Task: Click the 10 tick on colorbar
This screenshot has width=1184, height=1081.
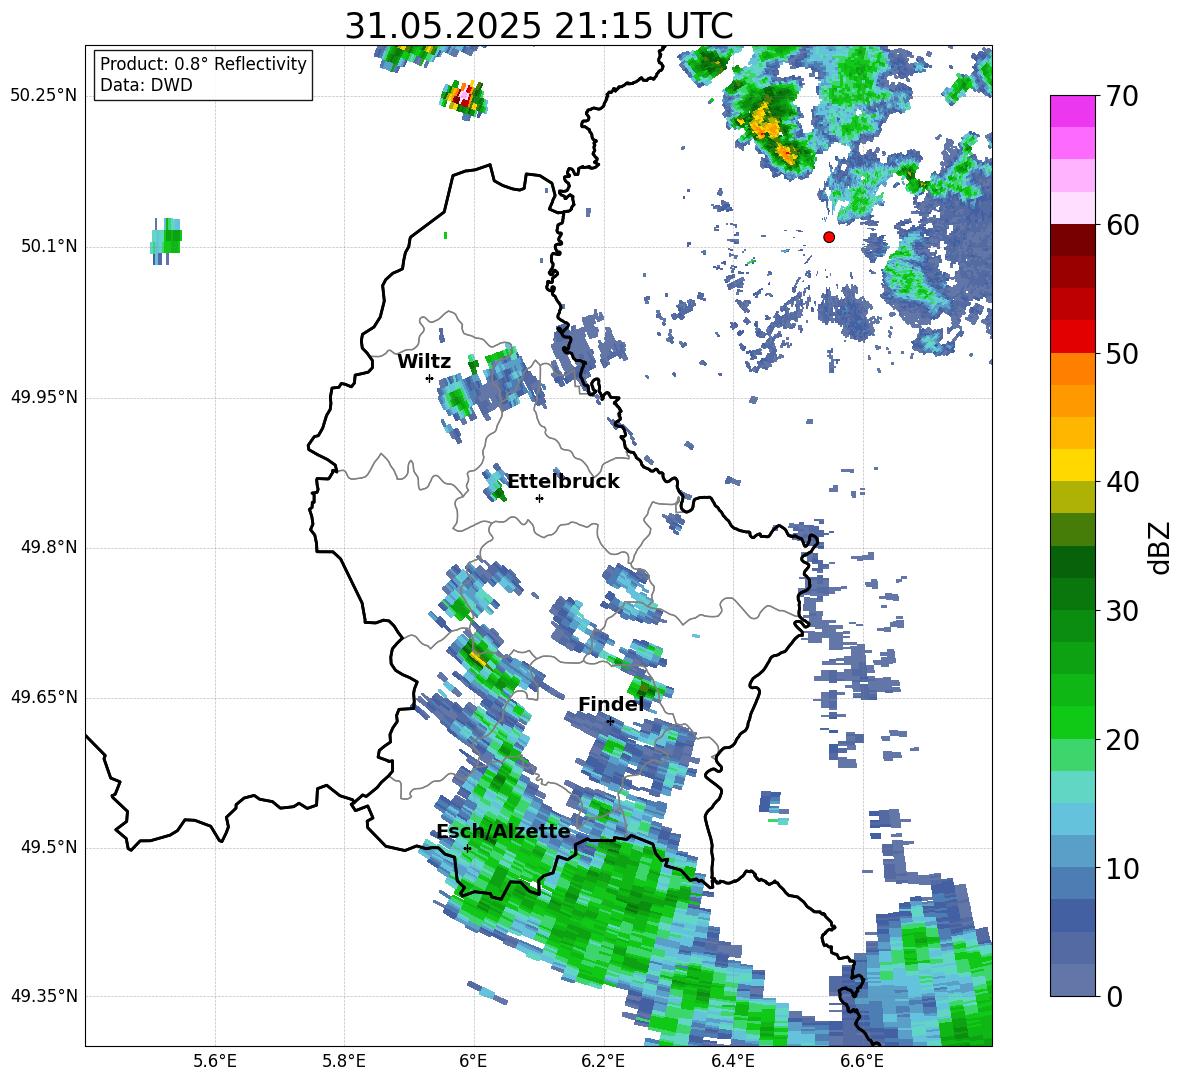Action: [x=1122, y=868]
